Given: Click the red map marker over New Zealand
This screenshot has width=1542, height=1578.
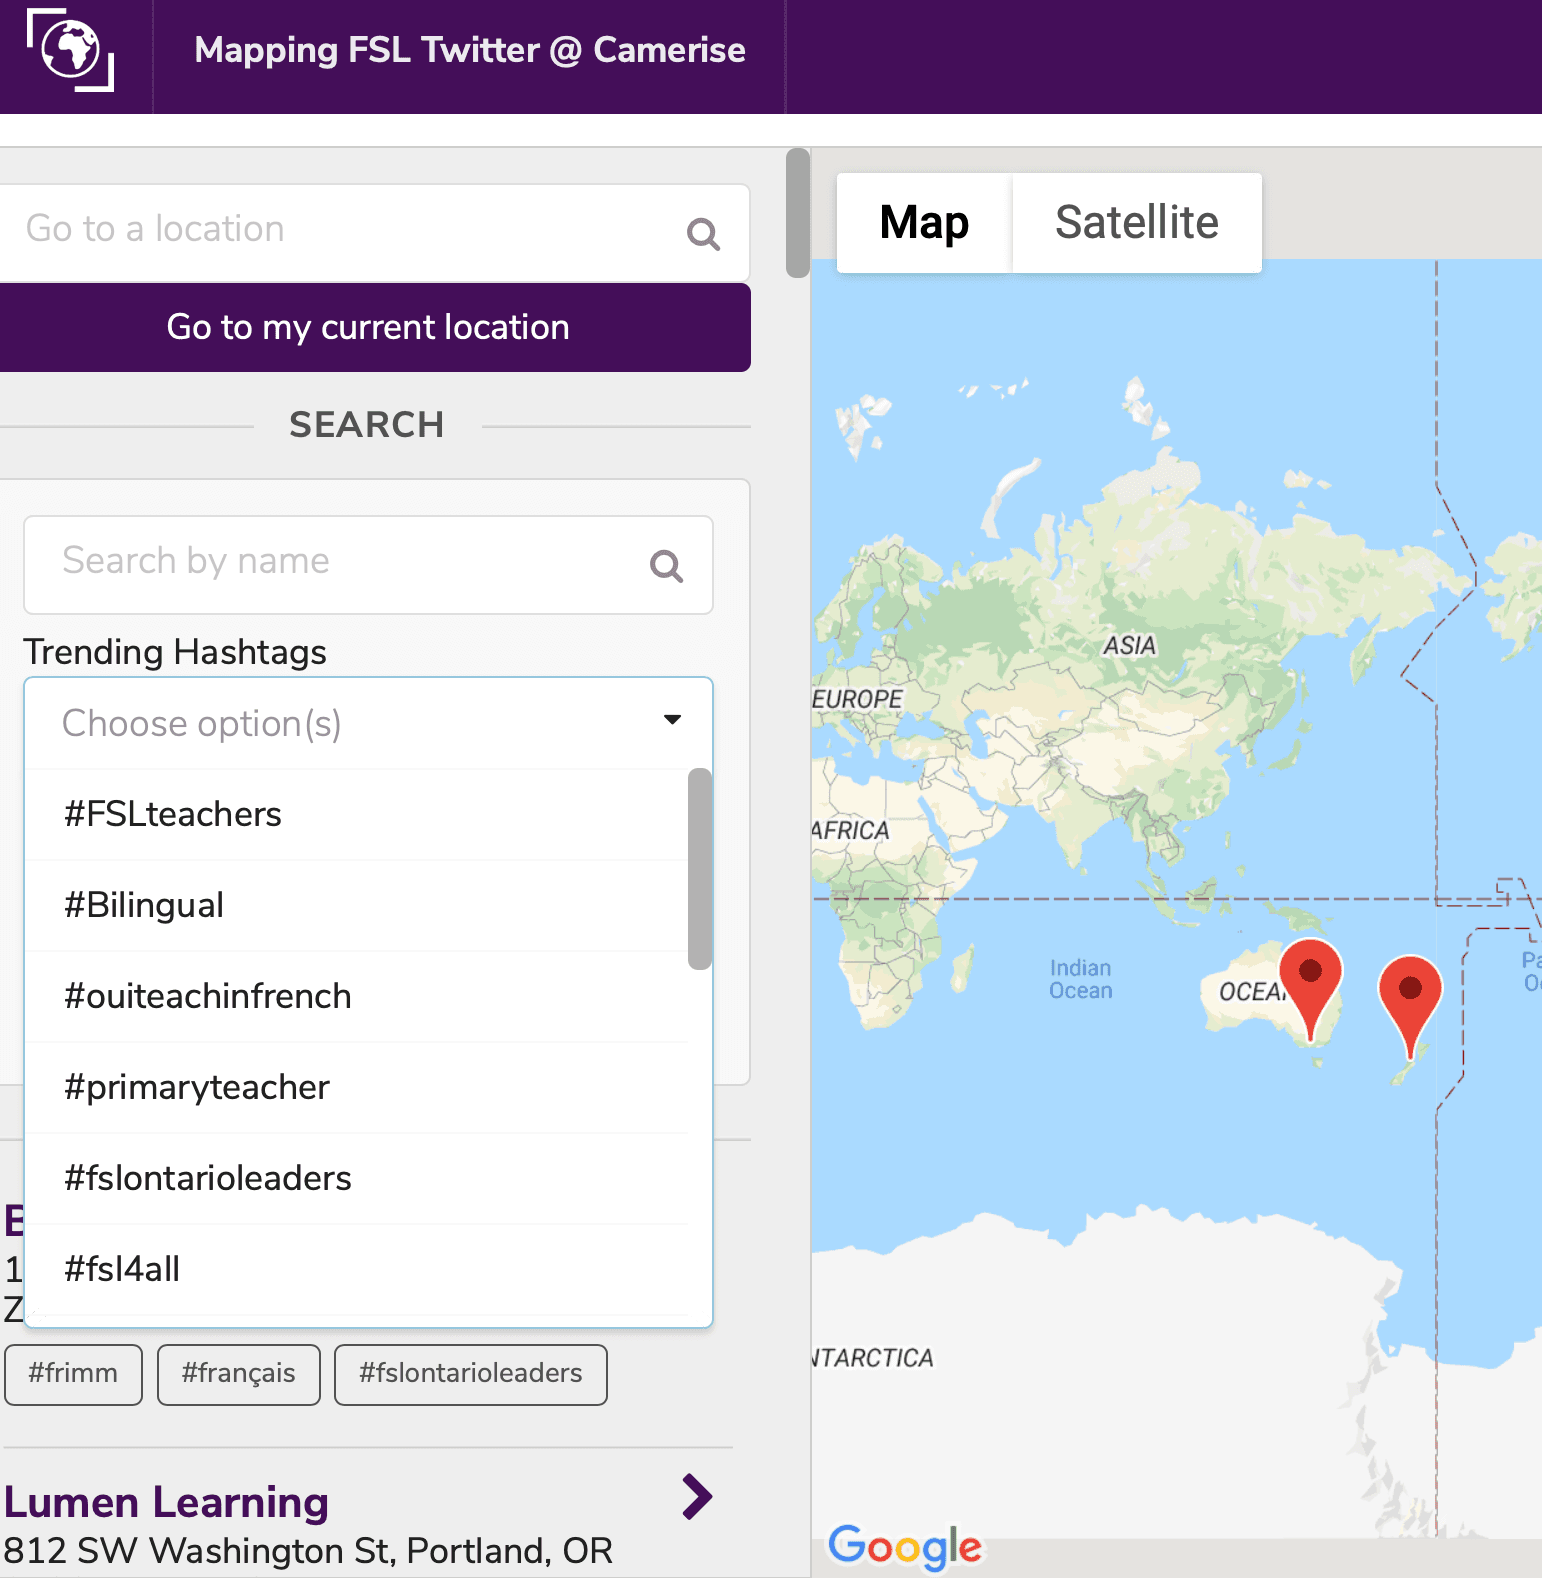Looking at the screenshot, I should click(1410, 1006).
